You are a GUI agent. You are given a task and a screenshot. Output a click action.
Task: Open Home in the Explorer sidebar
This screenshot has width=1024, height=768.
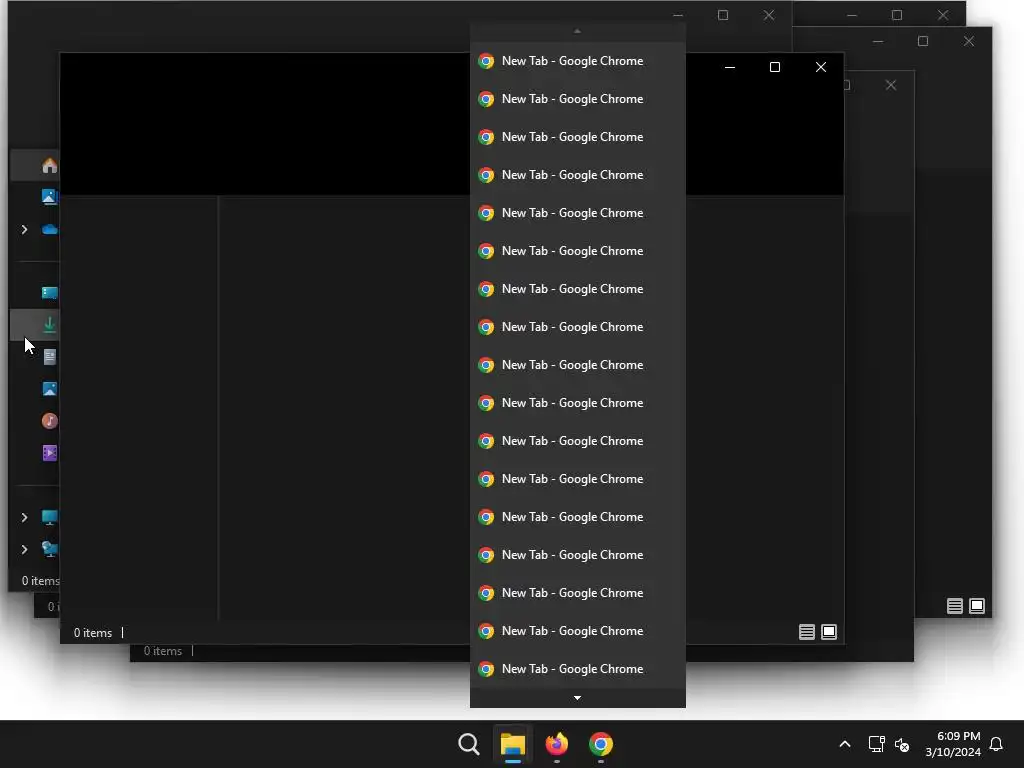click(x=50, y=166)
